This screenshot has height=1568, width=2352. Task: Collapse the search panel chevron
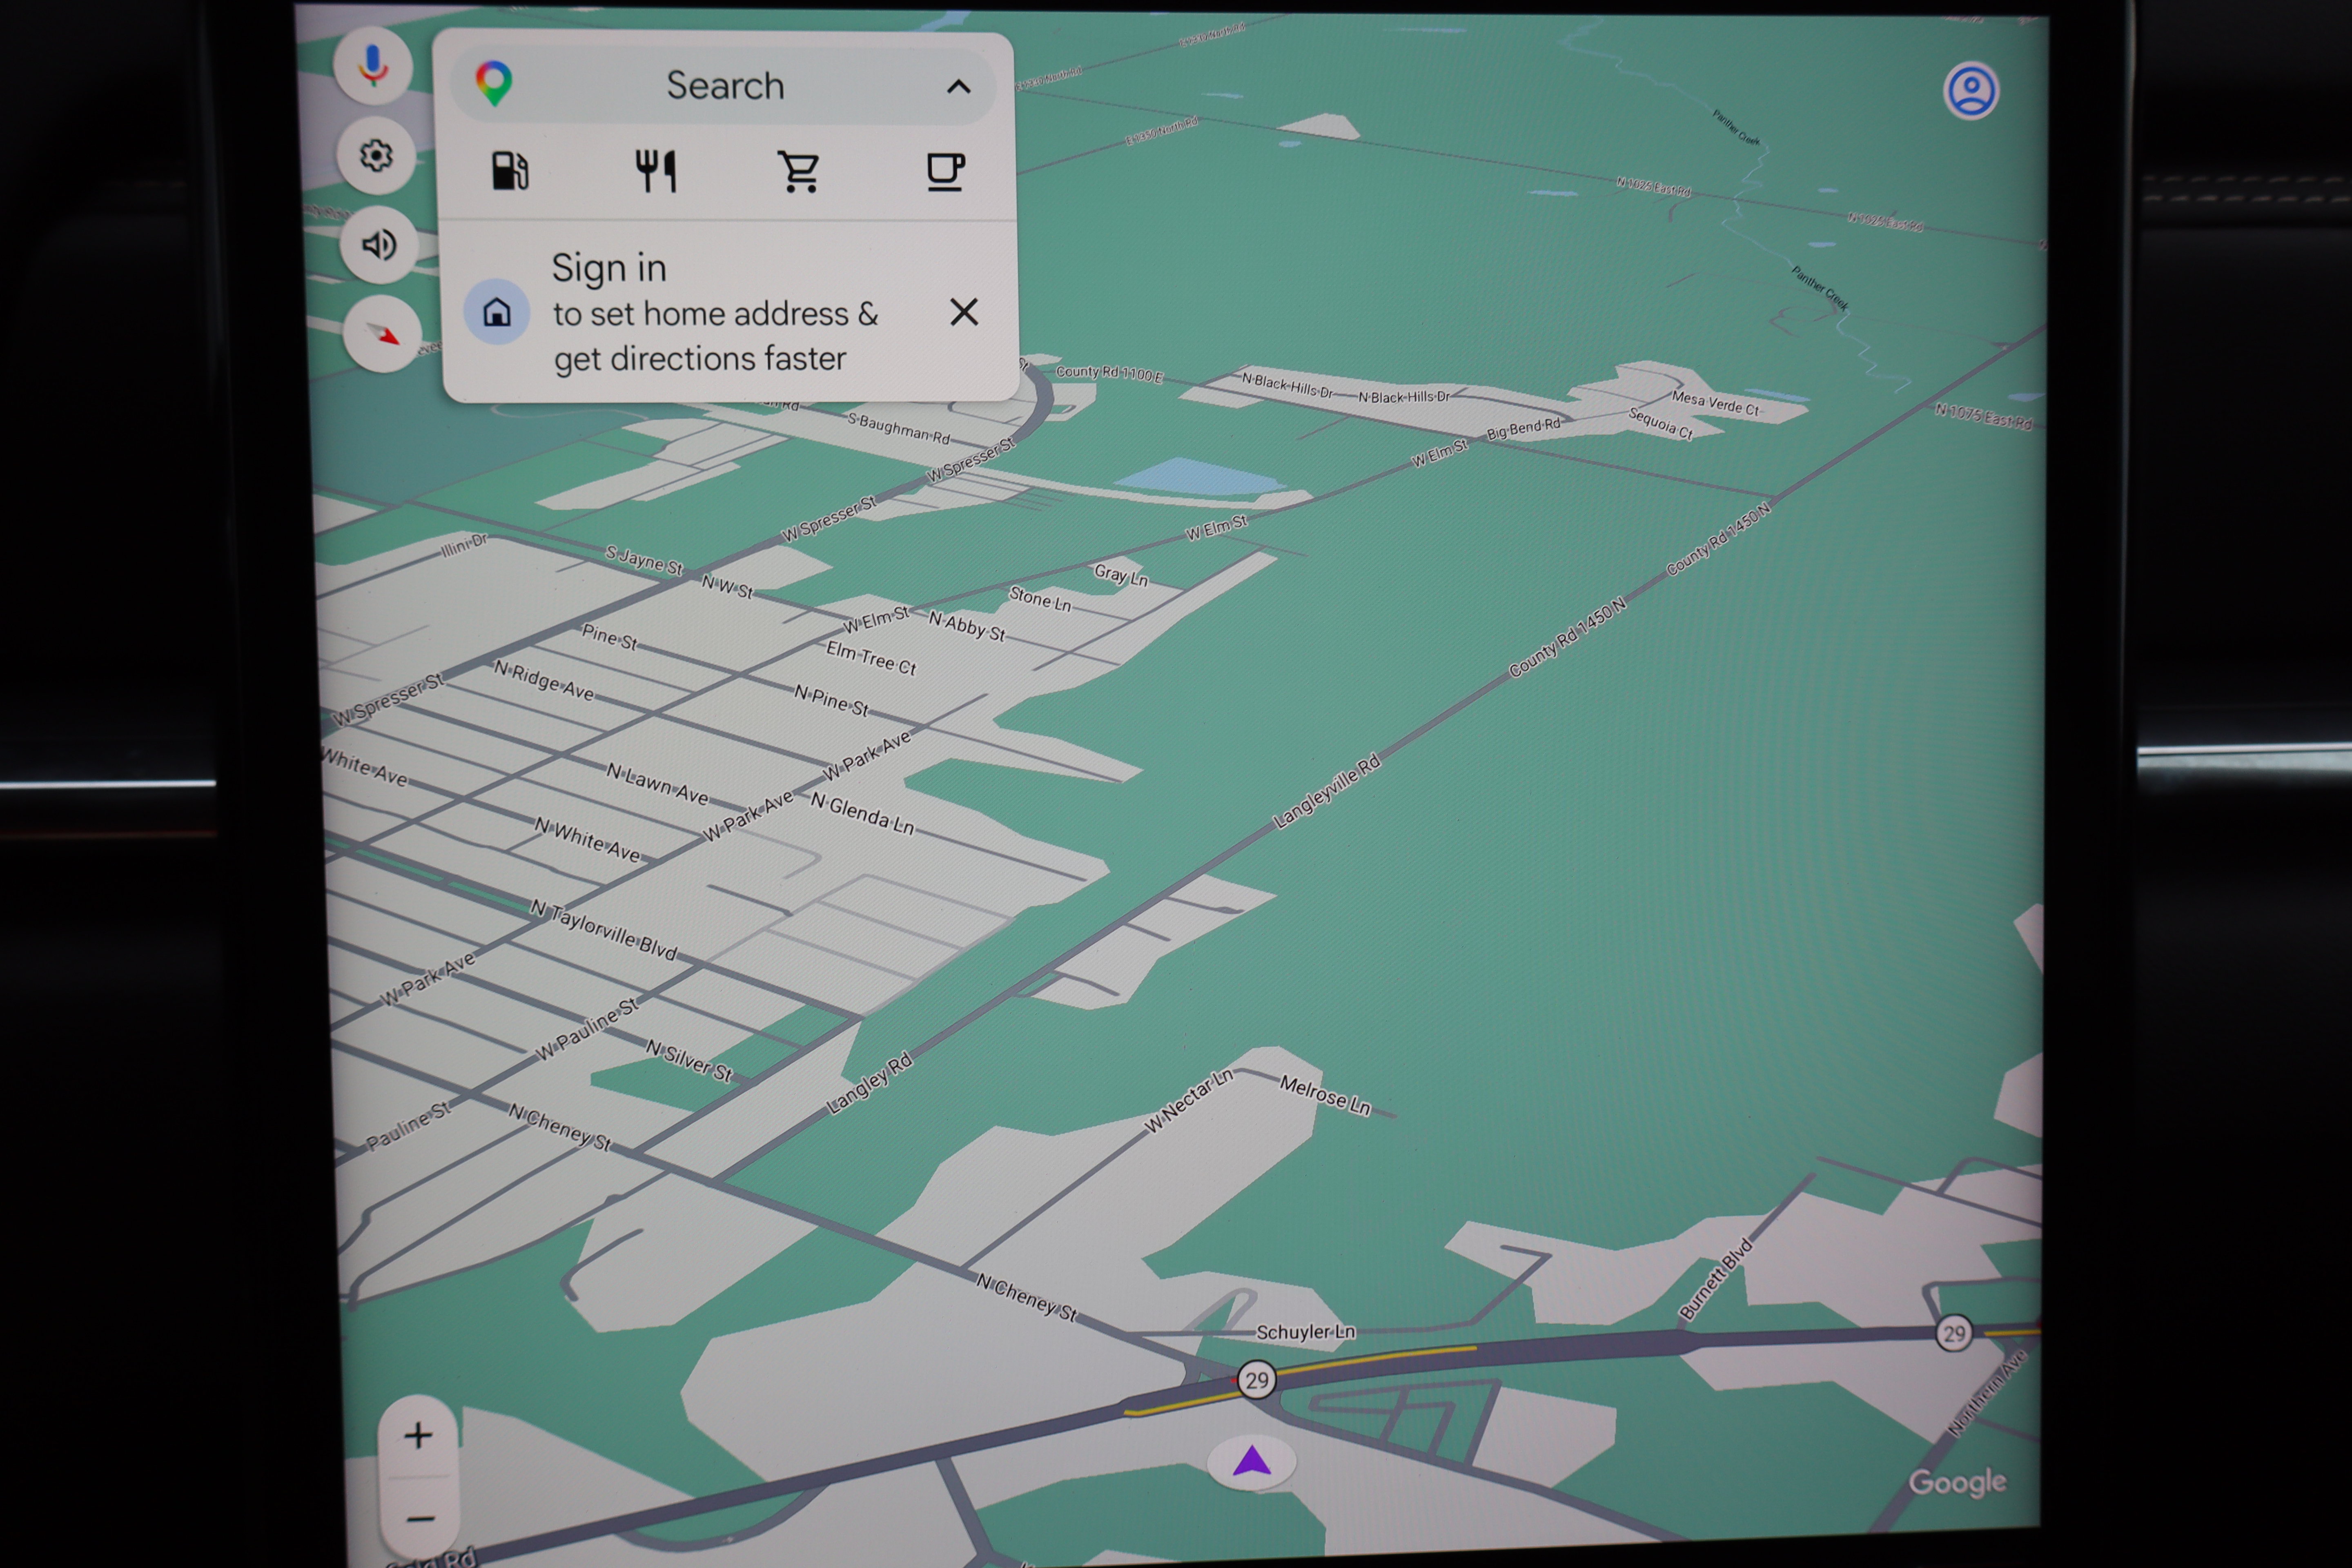(958, 87)
